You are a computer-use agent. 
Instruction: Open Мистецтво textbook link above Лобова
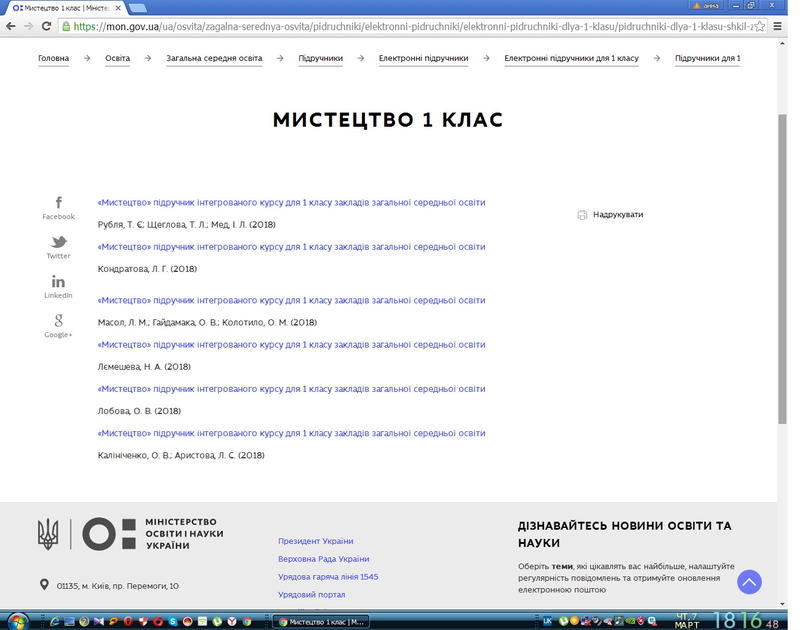291,389
